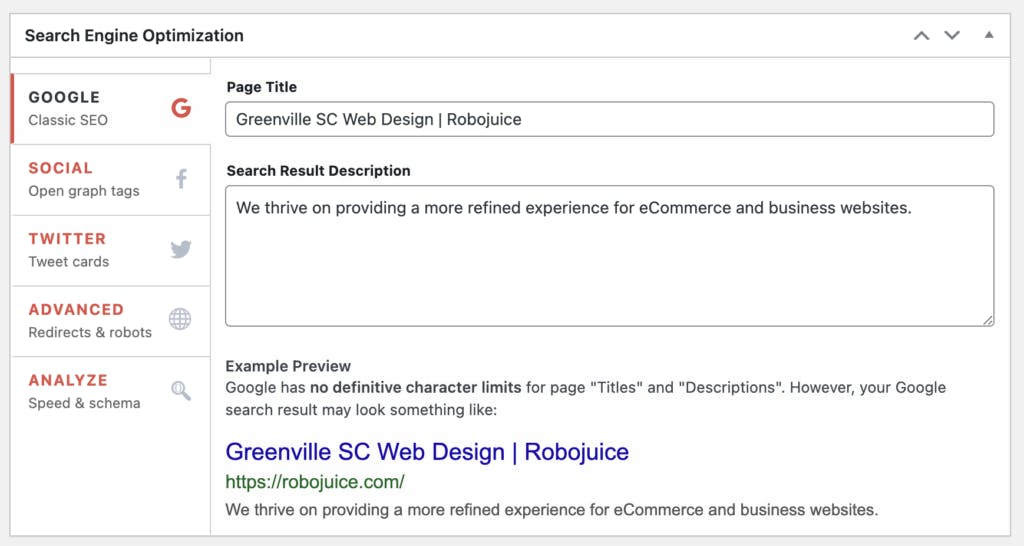1024x546 pixels.
Task: Click the magnifying glass icon beside Analyze
Action: [181, 391]
